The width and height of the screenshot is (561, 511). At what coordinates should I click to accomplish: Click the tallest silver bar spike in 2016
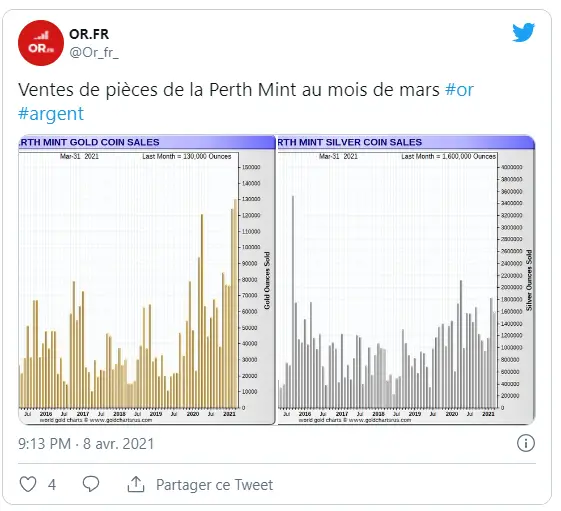pyautogui.click(x=293, y=302)
